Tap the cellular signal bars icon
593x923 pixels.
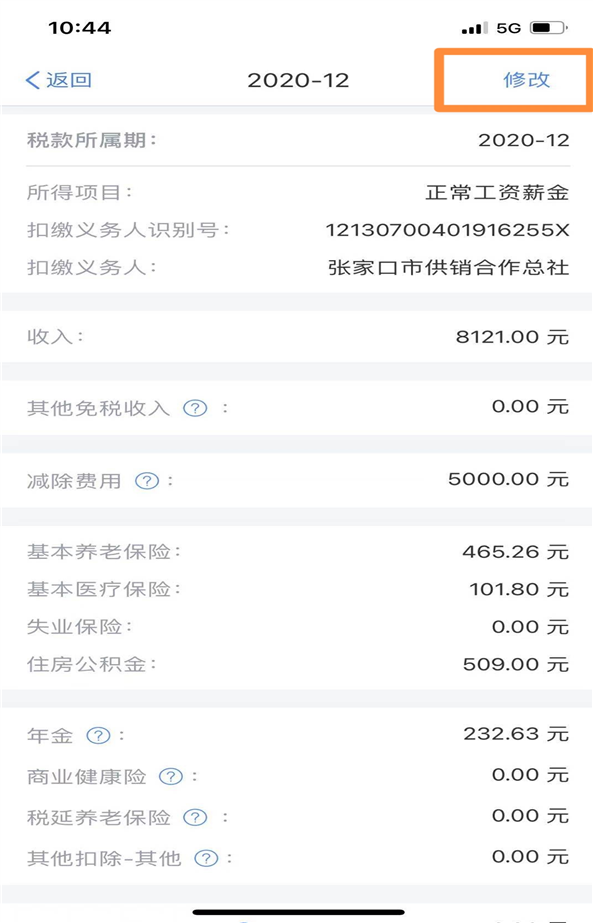474,28
